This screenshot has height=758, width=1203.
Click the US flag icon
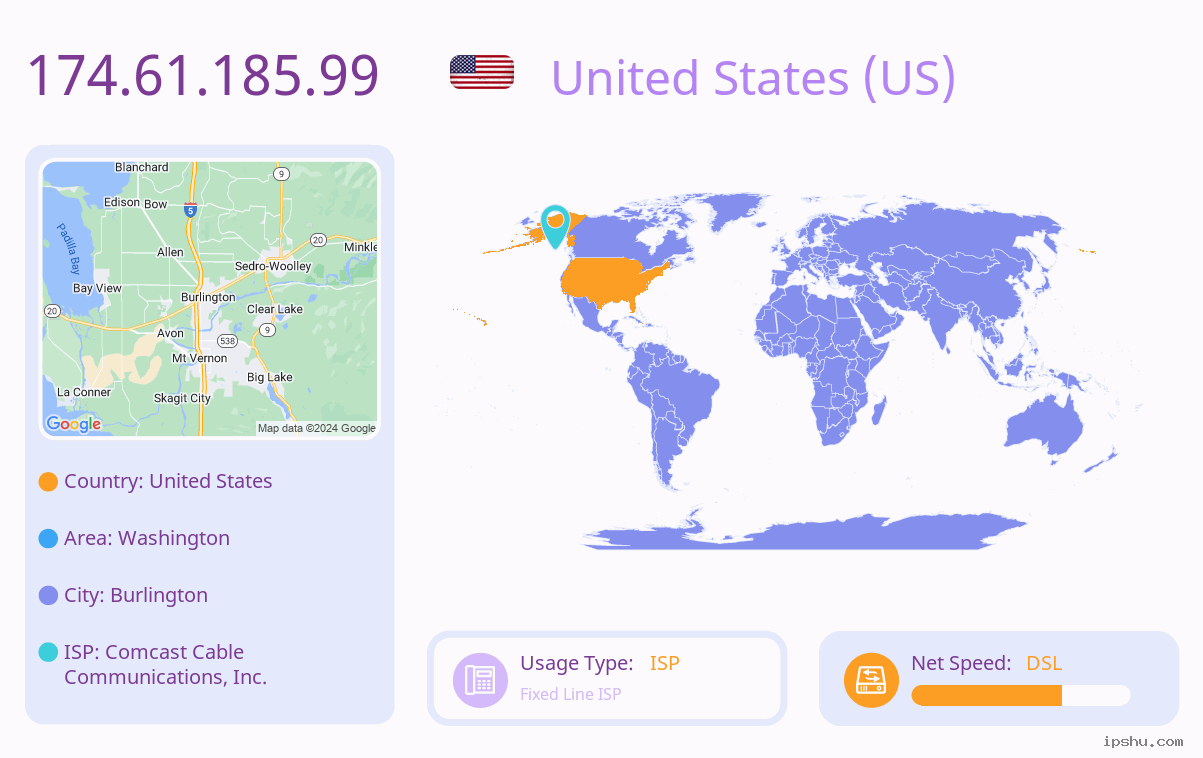click(x=482, y=72)
